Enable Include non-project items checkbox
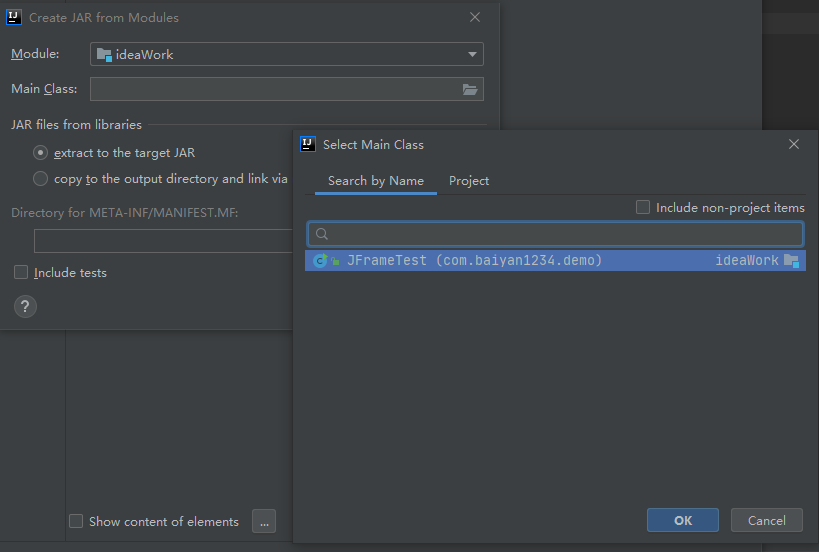Viewport: 819px width, 552px height. pyautogui.click(x=643, y=207)
